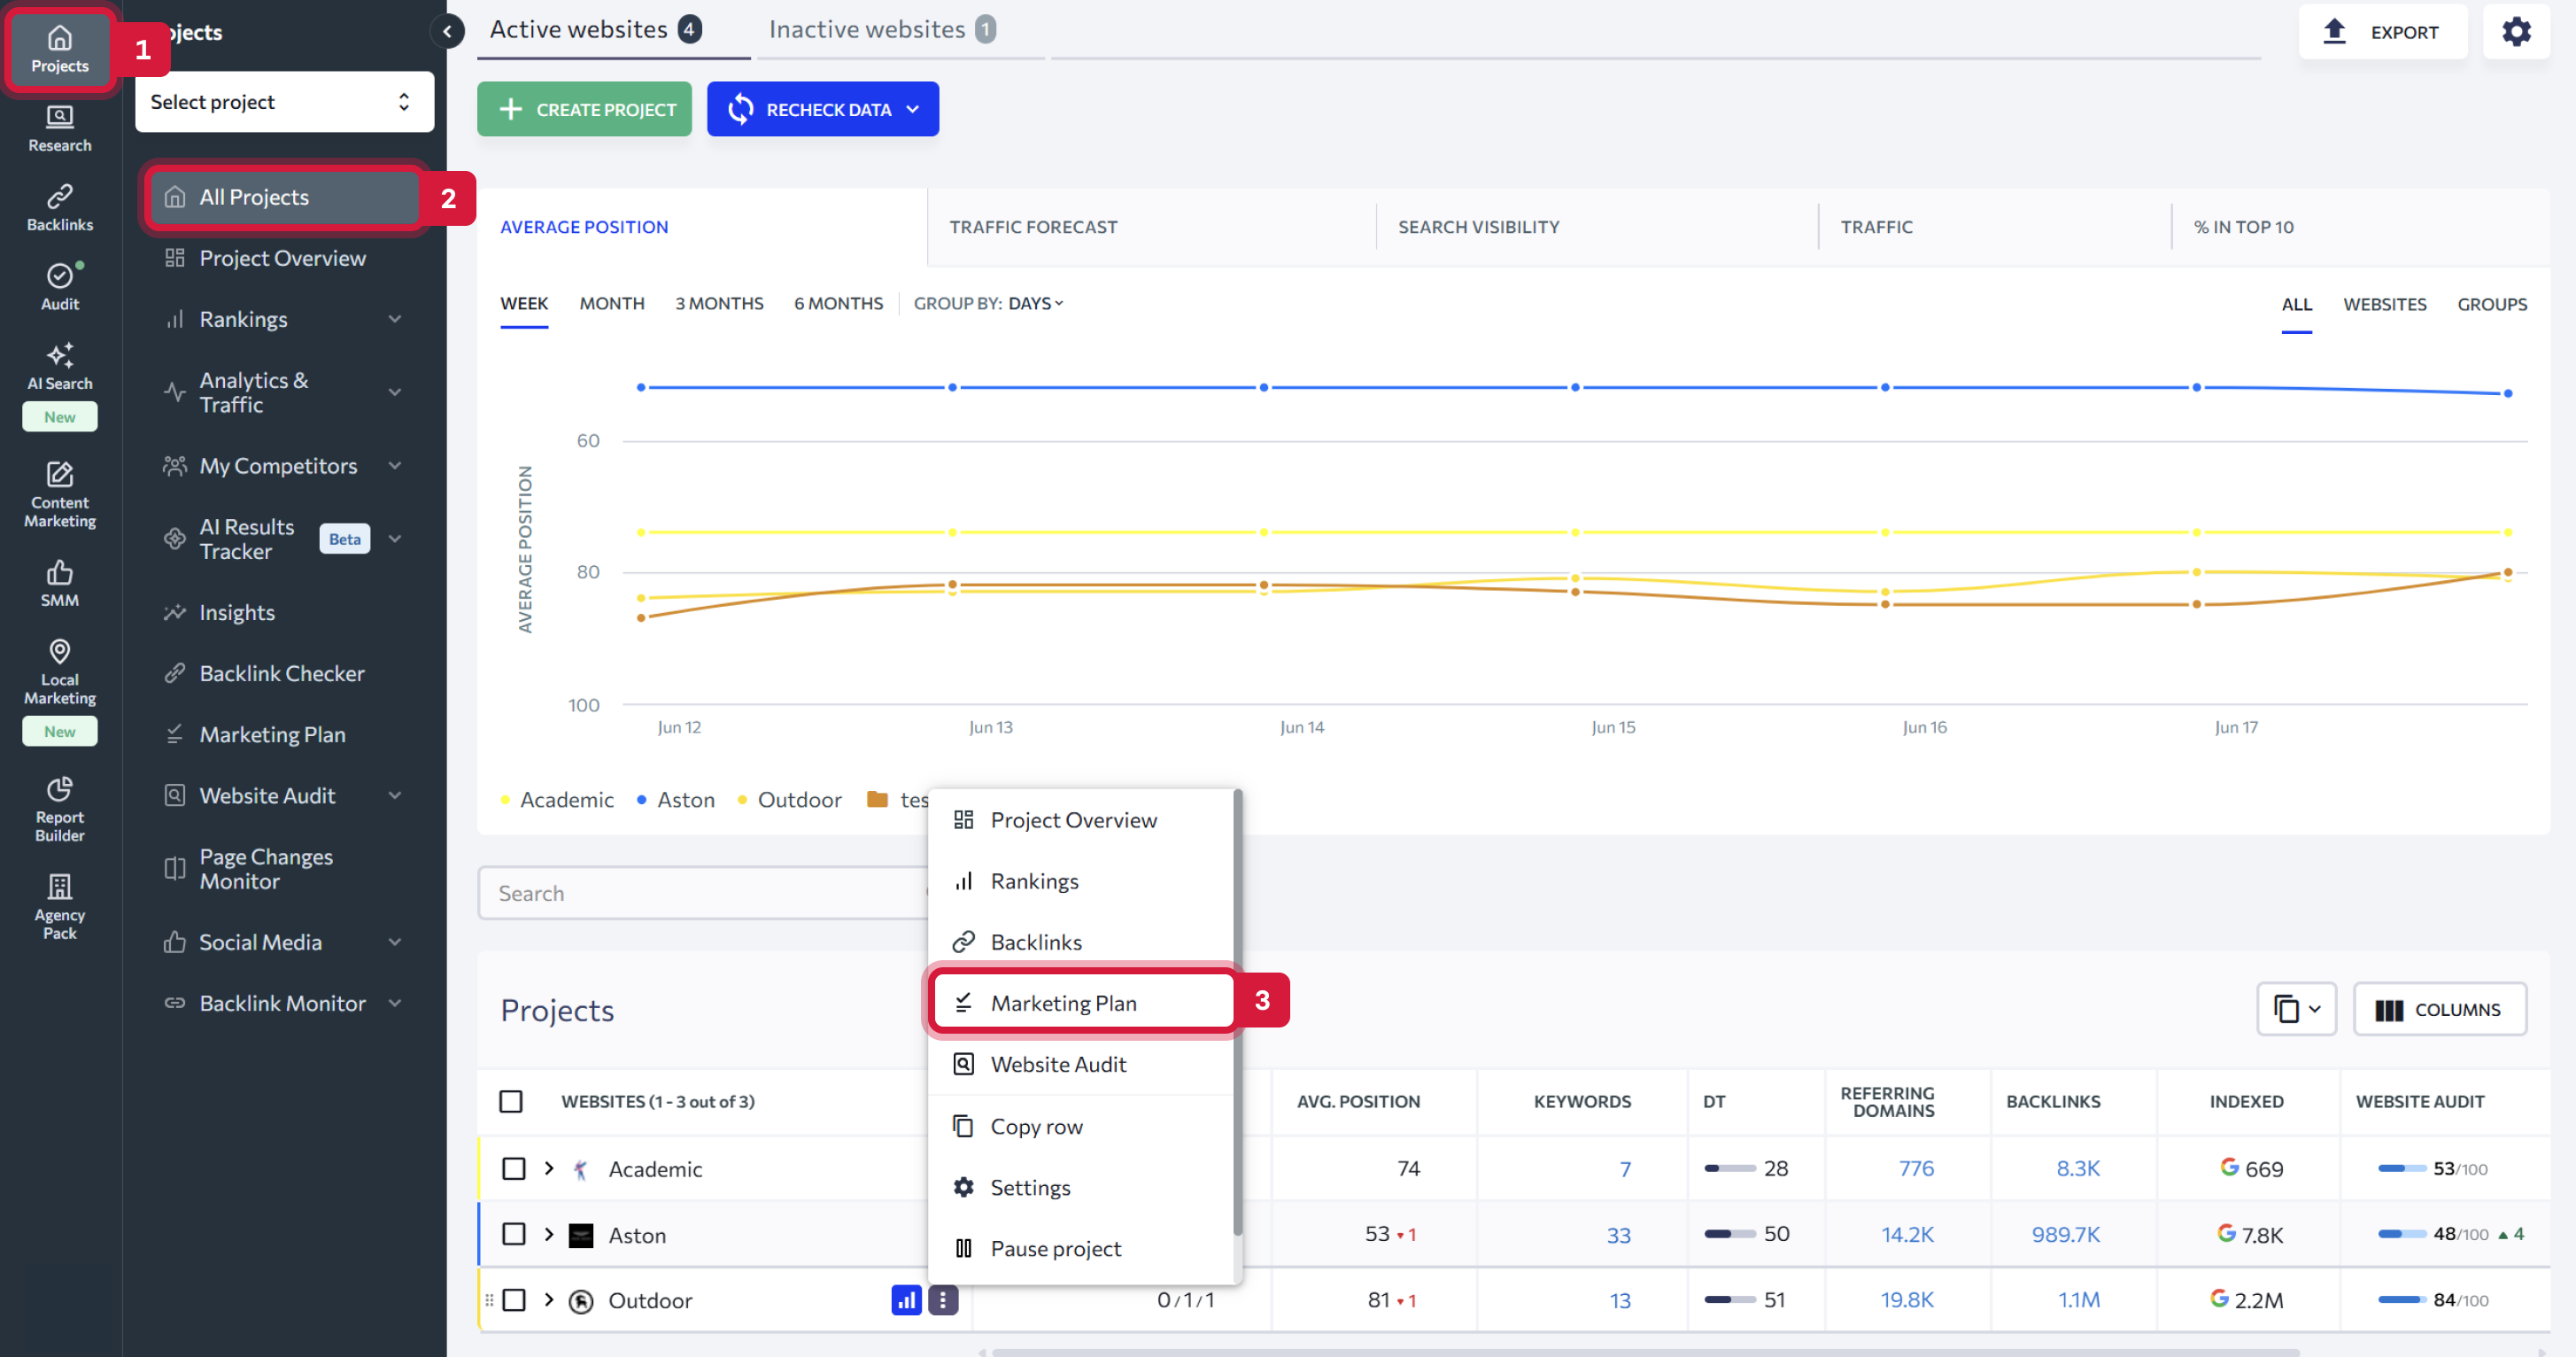This screenshot has width=2576, height=1357.
Task: Click the Export button
Action: click(x=2383, y=32)
